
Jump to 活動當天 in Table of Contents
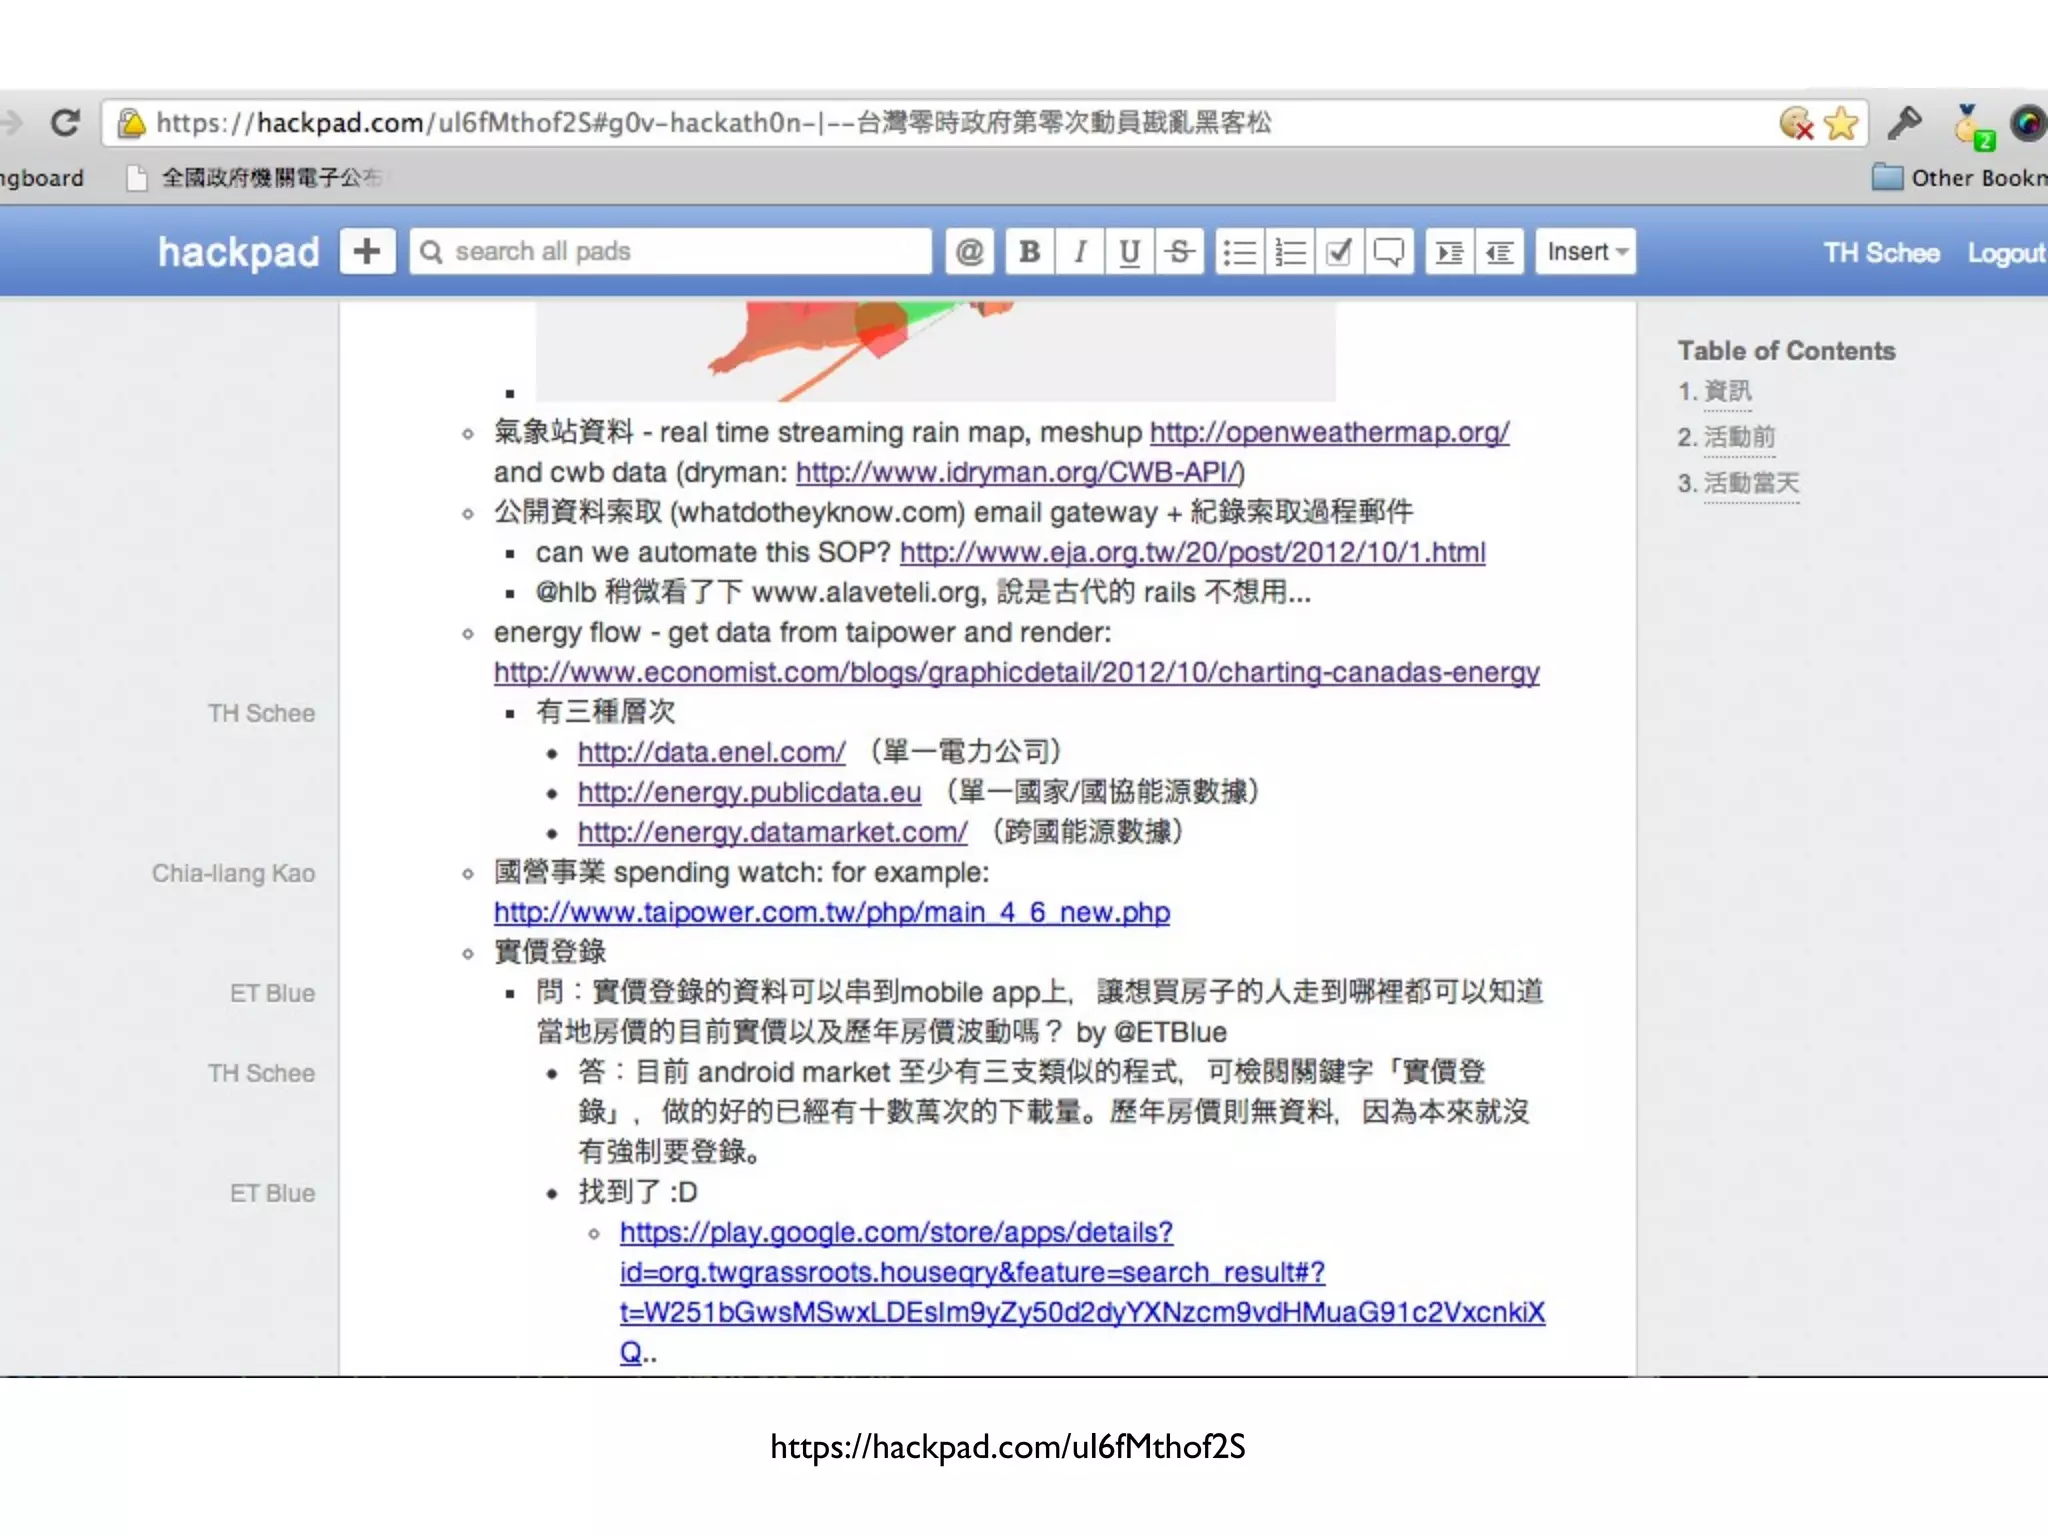(x=1750, y=483)
